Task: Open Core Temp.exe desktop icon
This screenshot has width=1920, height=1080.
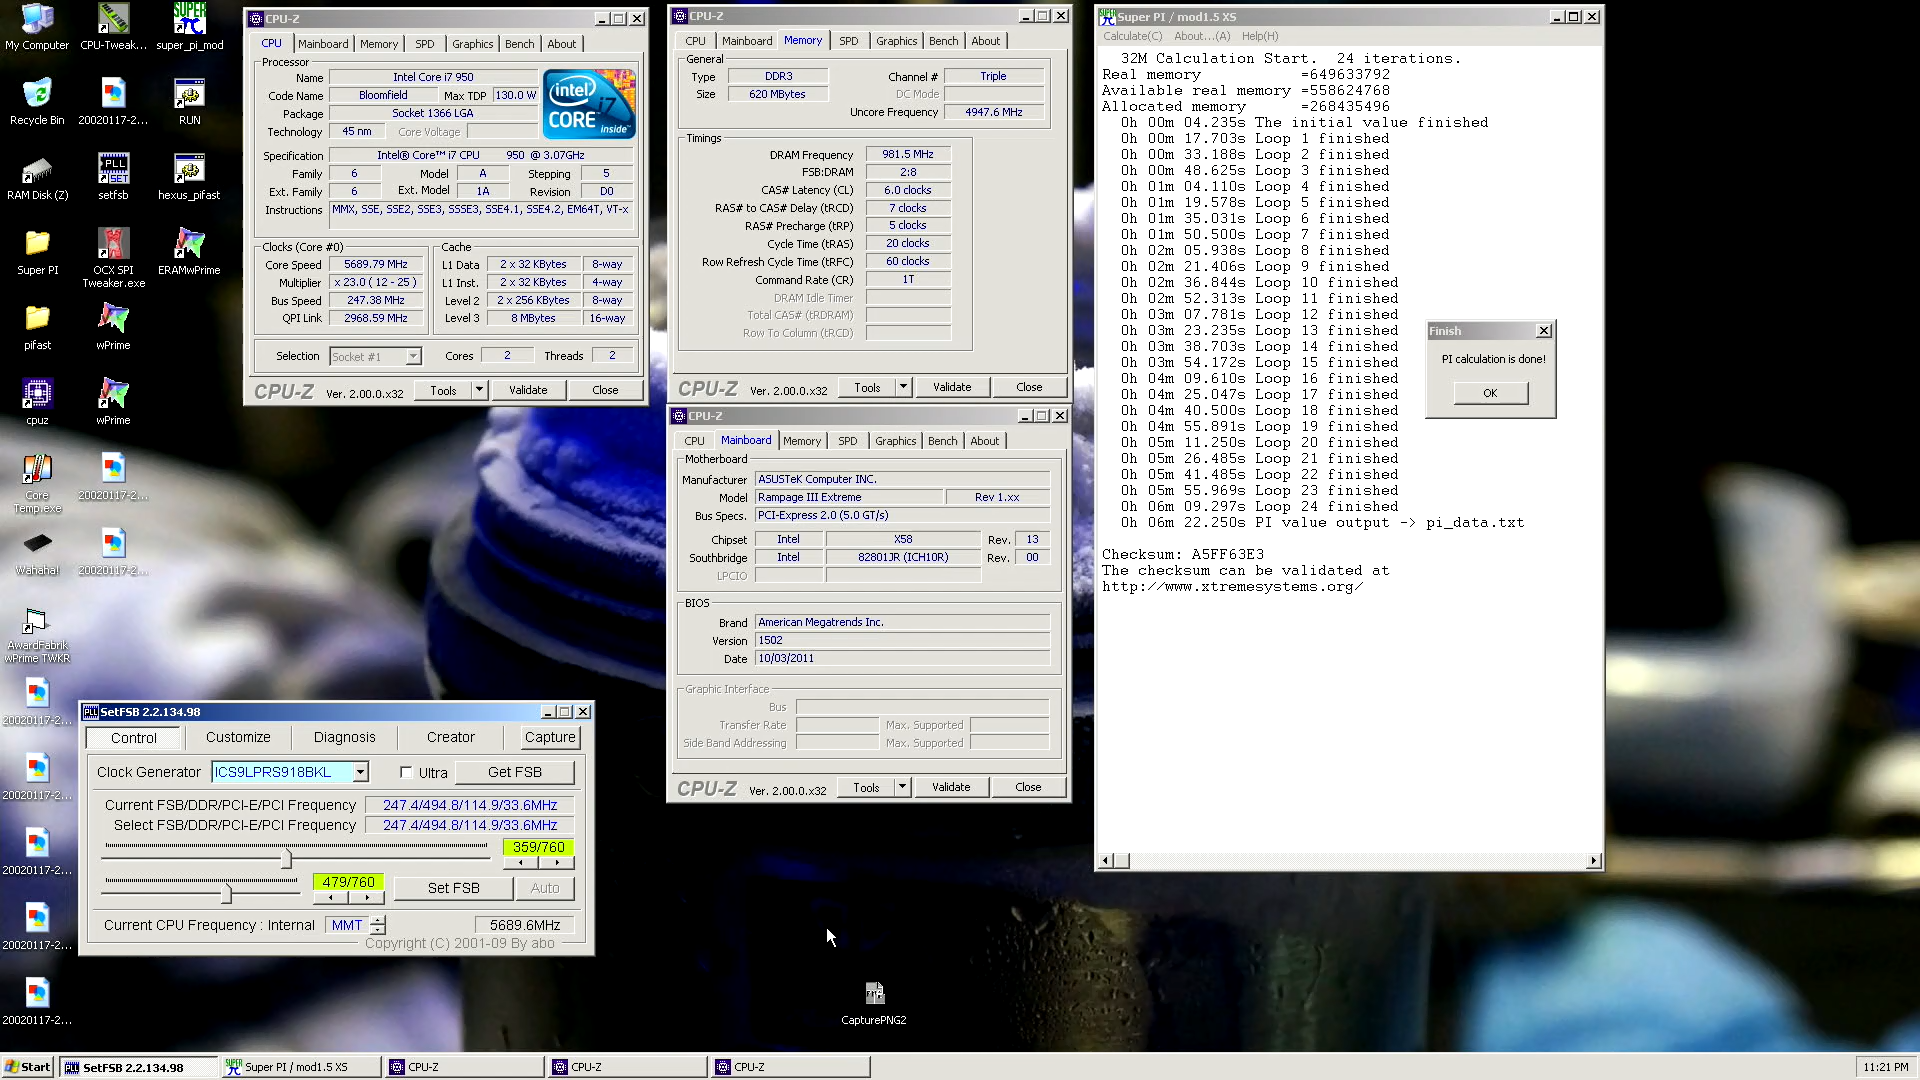Action: tap(37, 483)
